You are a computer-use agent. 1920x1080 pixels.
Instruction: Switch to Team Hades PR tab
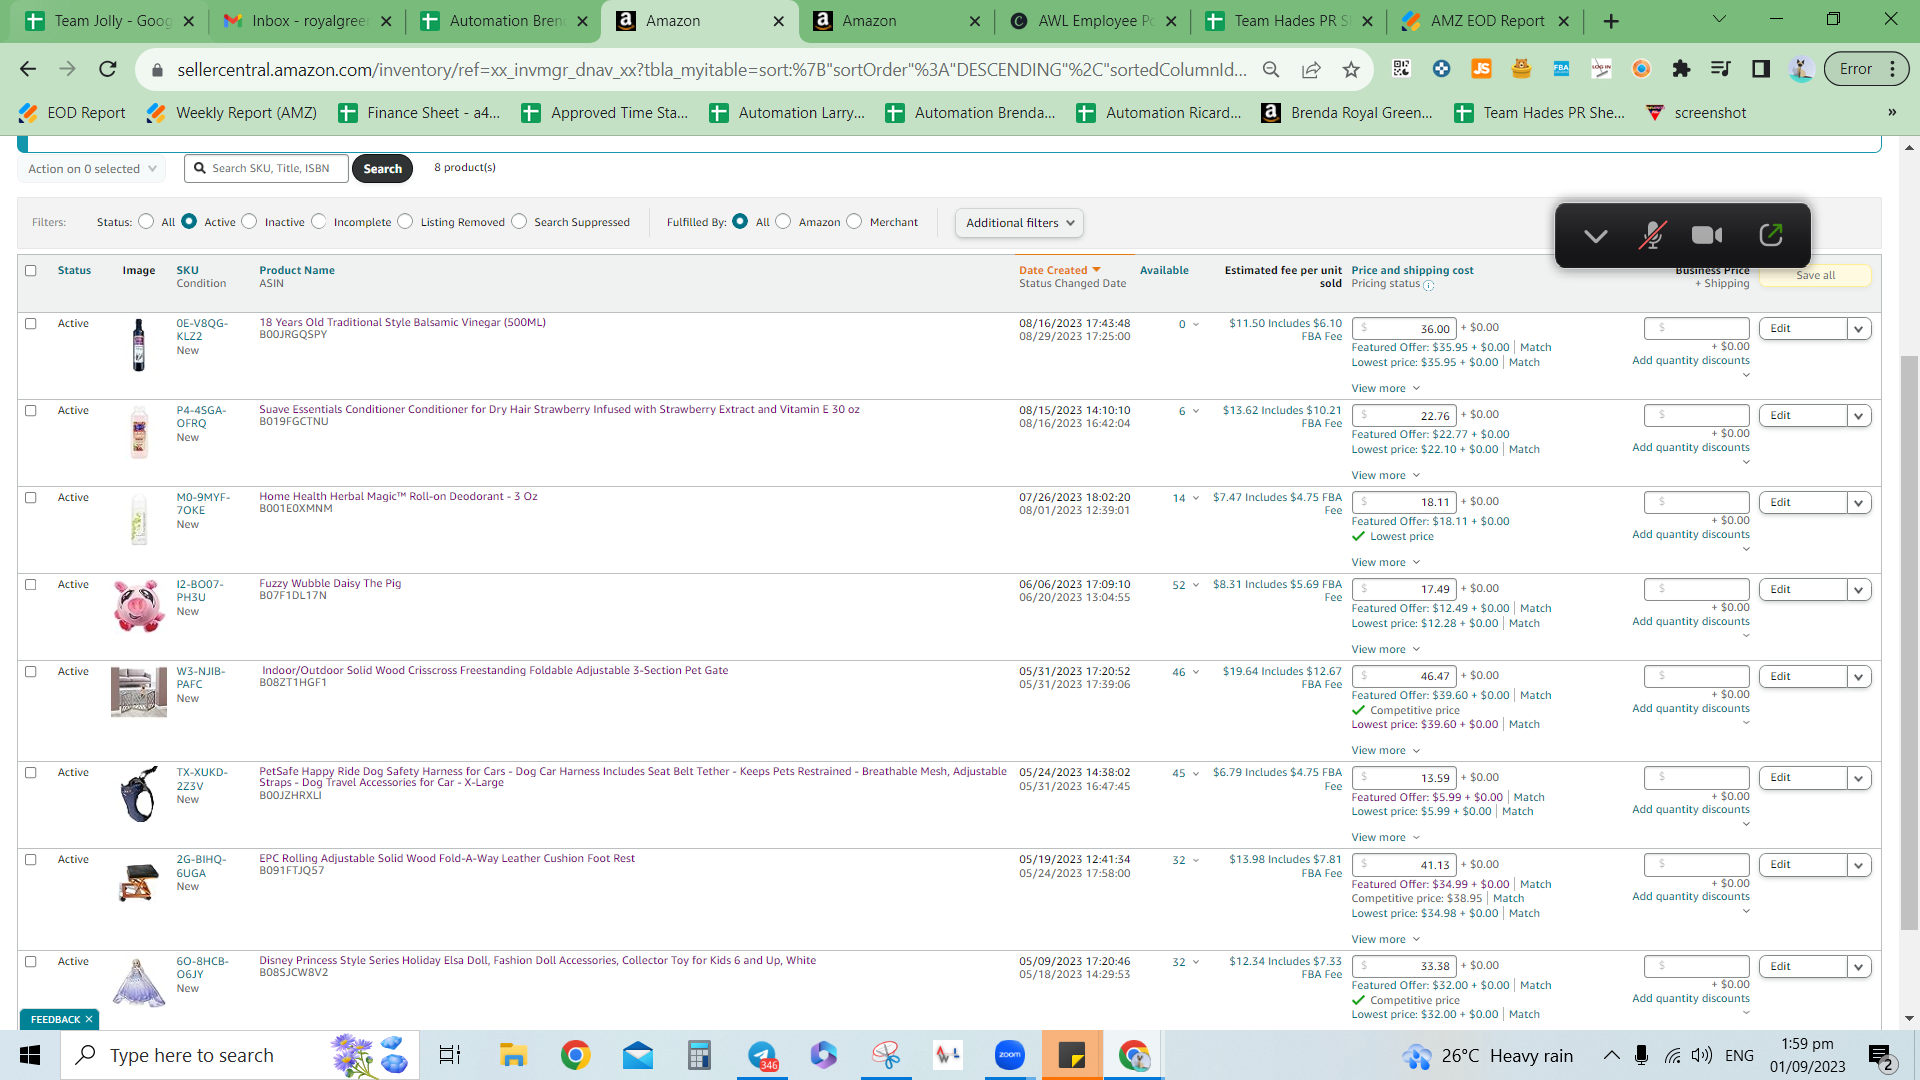point(1289,21)
